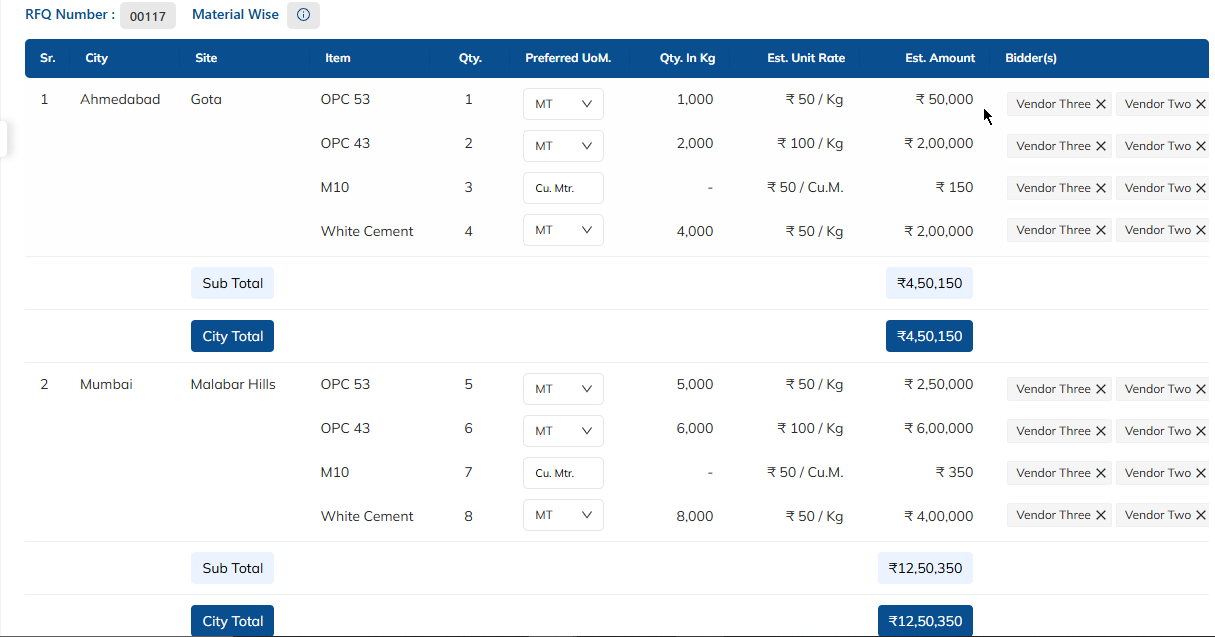Select the RFQ number 00117 badge

pos(148,16)
